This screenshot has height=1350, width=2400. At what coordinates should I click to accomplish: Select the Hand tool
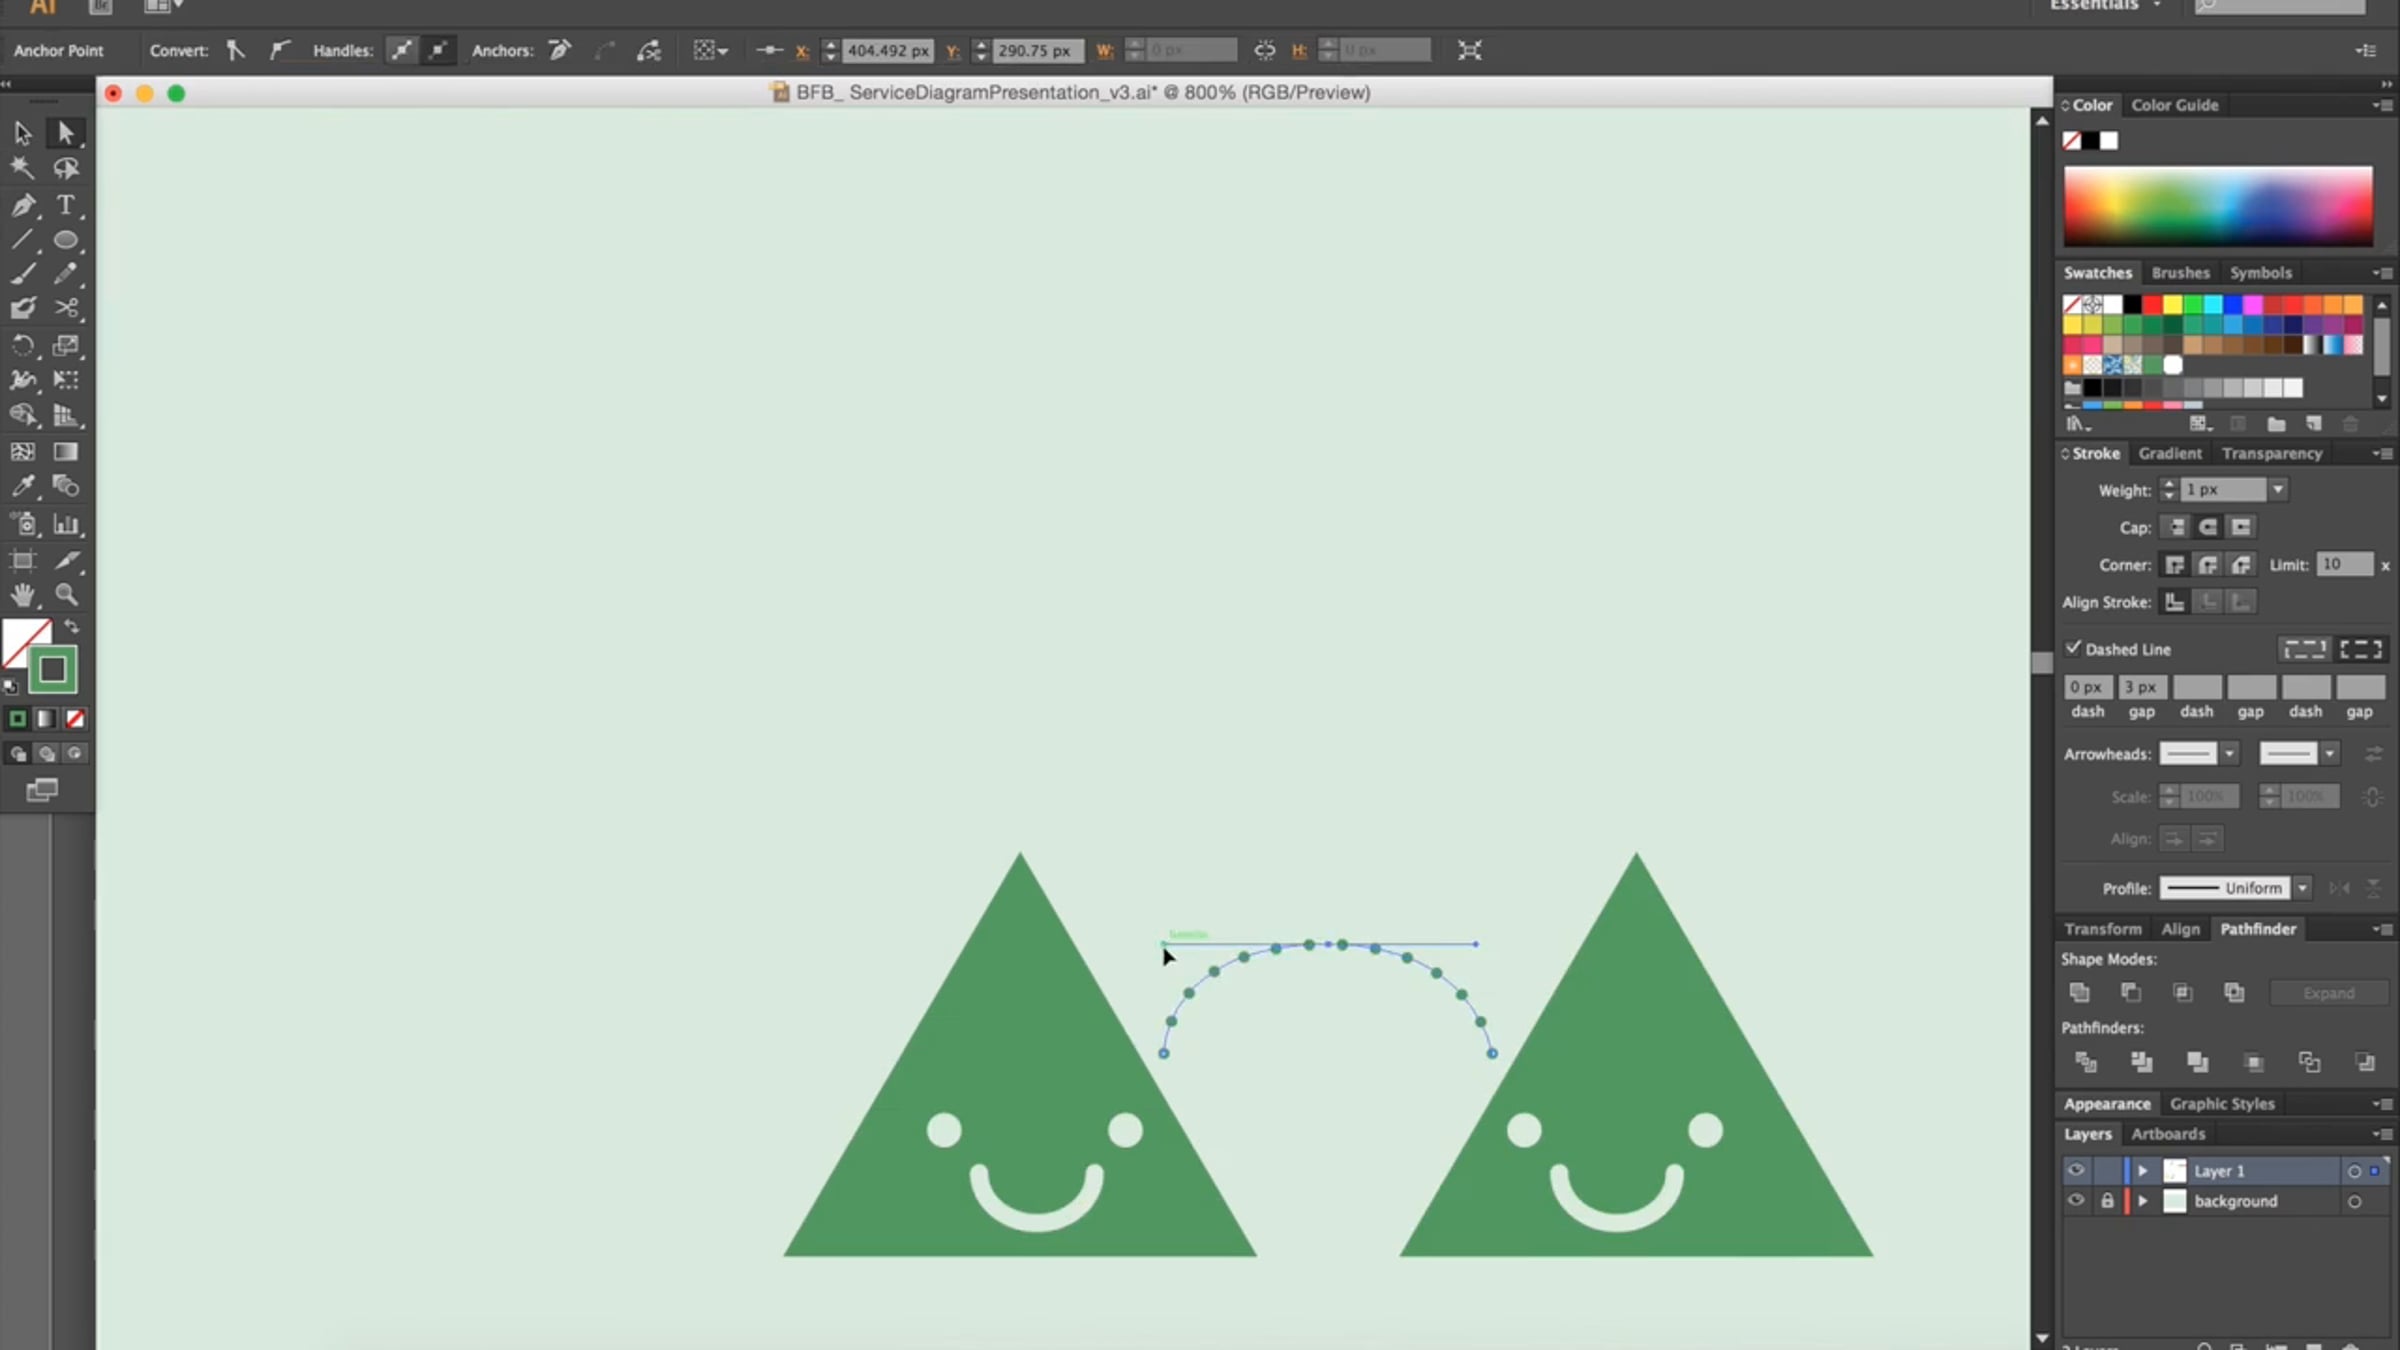23,596
